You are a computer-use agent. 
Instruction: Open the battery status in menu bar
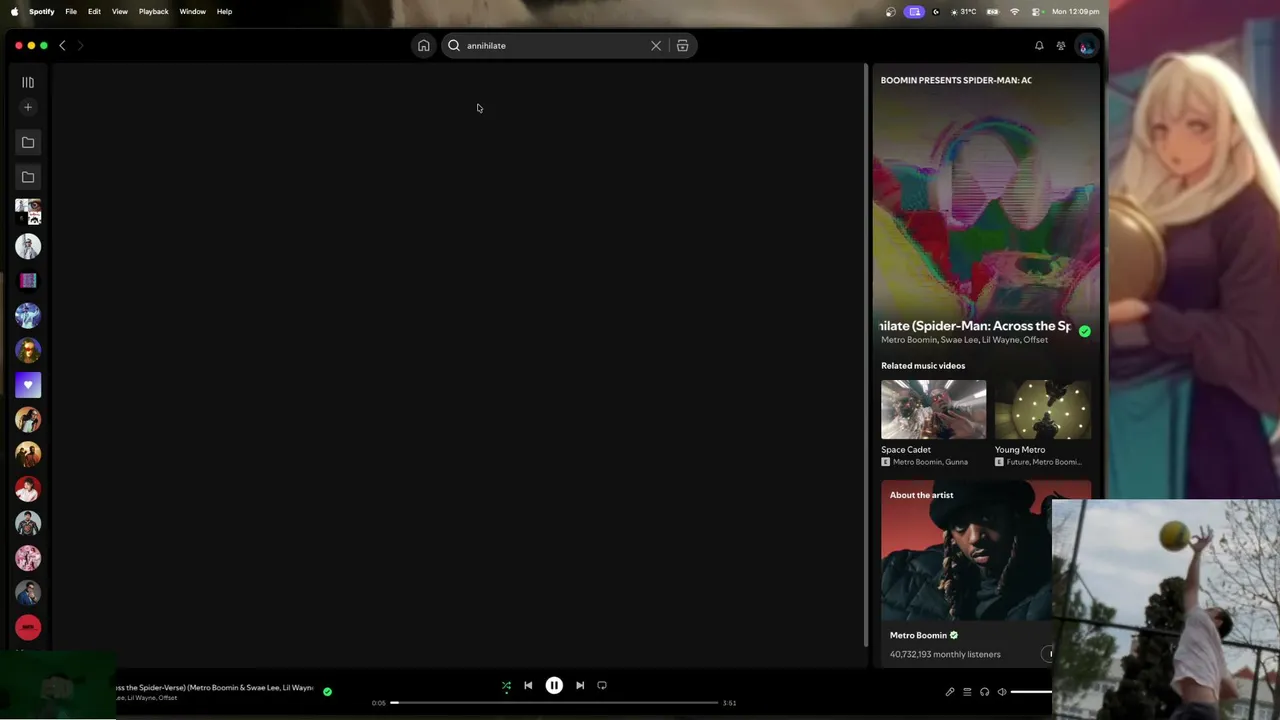[992, 11]
